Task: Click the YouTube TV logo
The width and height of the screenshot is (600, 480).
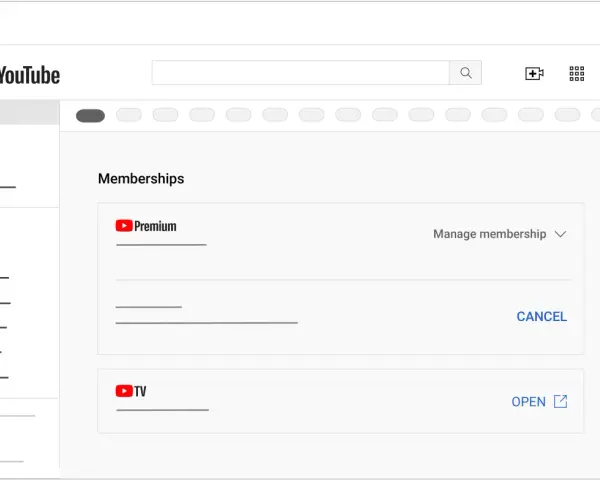Action: (131, 391)
